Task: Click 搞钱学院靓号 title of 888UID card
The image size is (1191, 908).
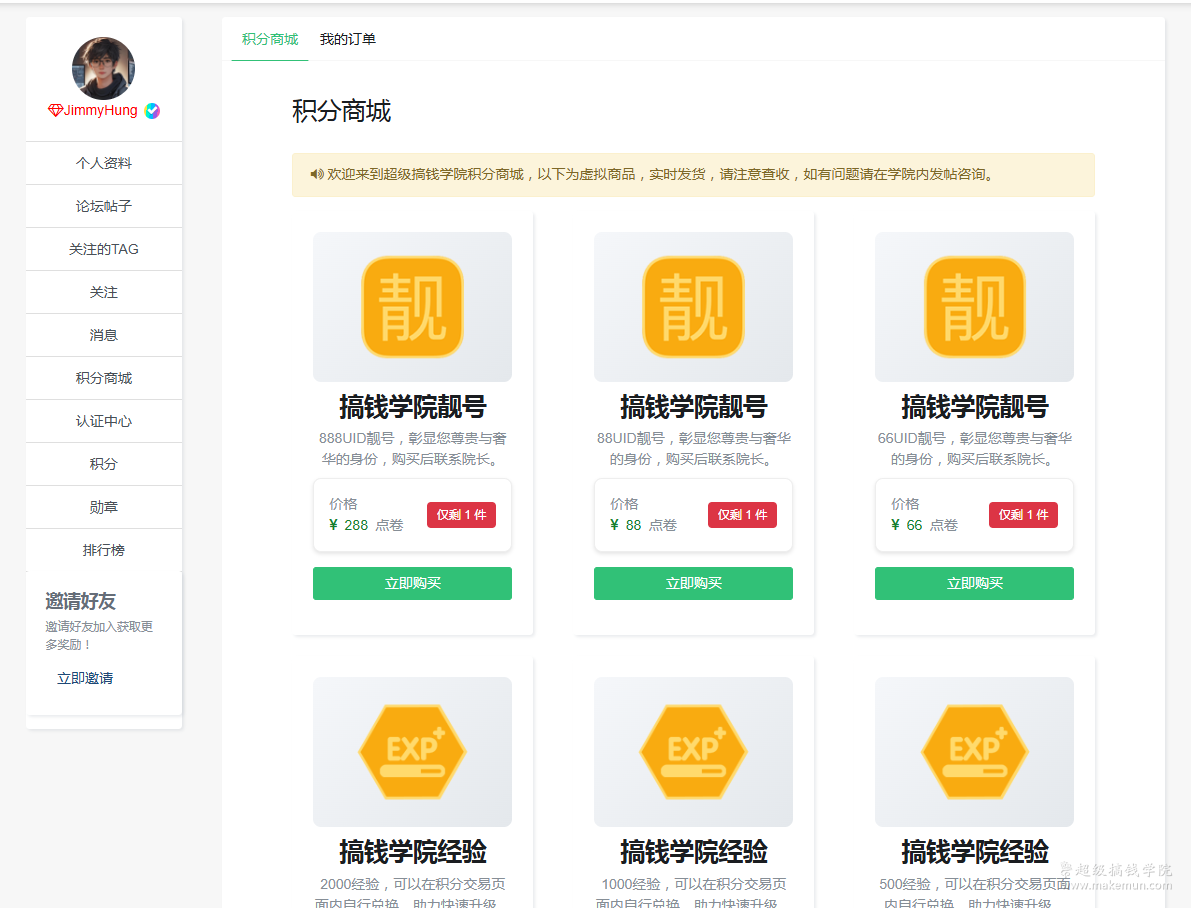Action: [x=412, y=407]
